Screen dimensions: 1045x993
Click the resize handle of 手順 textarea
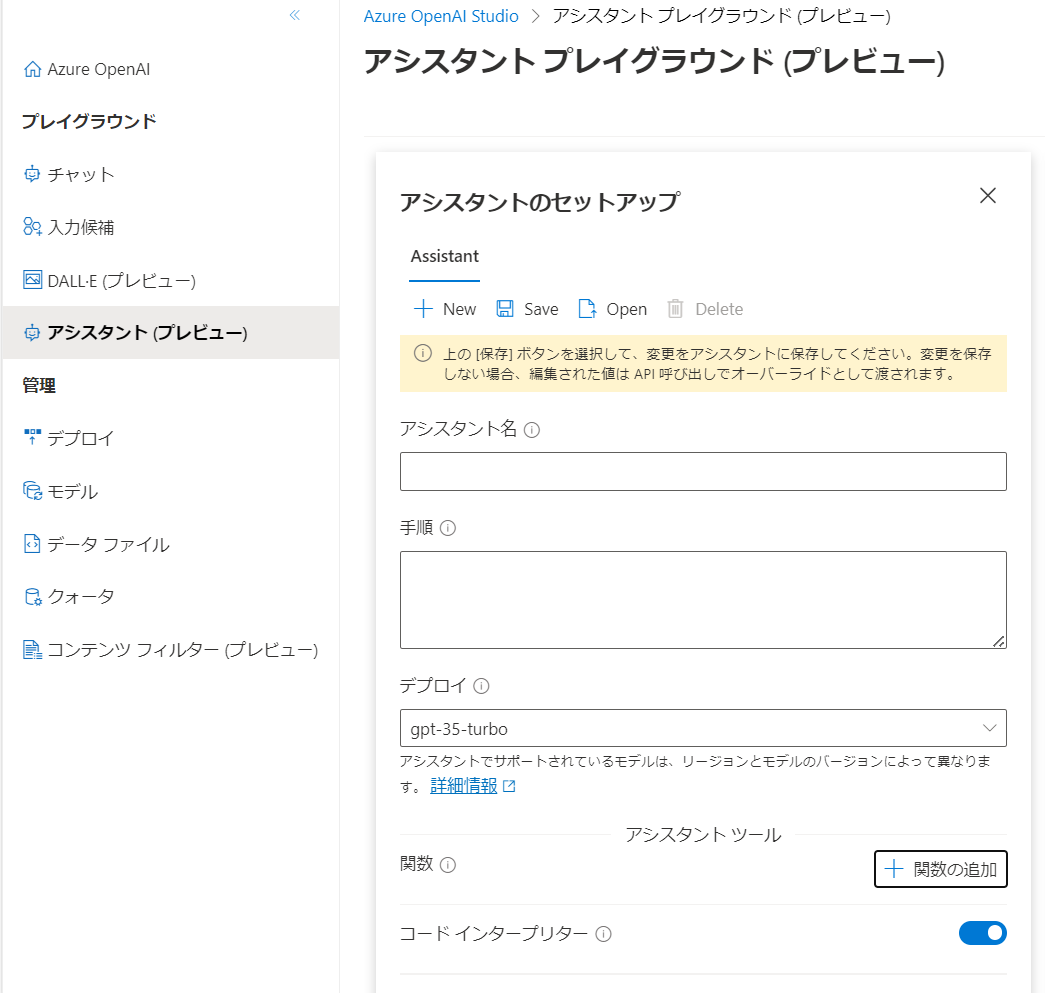[x=998, y=641]
